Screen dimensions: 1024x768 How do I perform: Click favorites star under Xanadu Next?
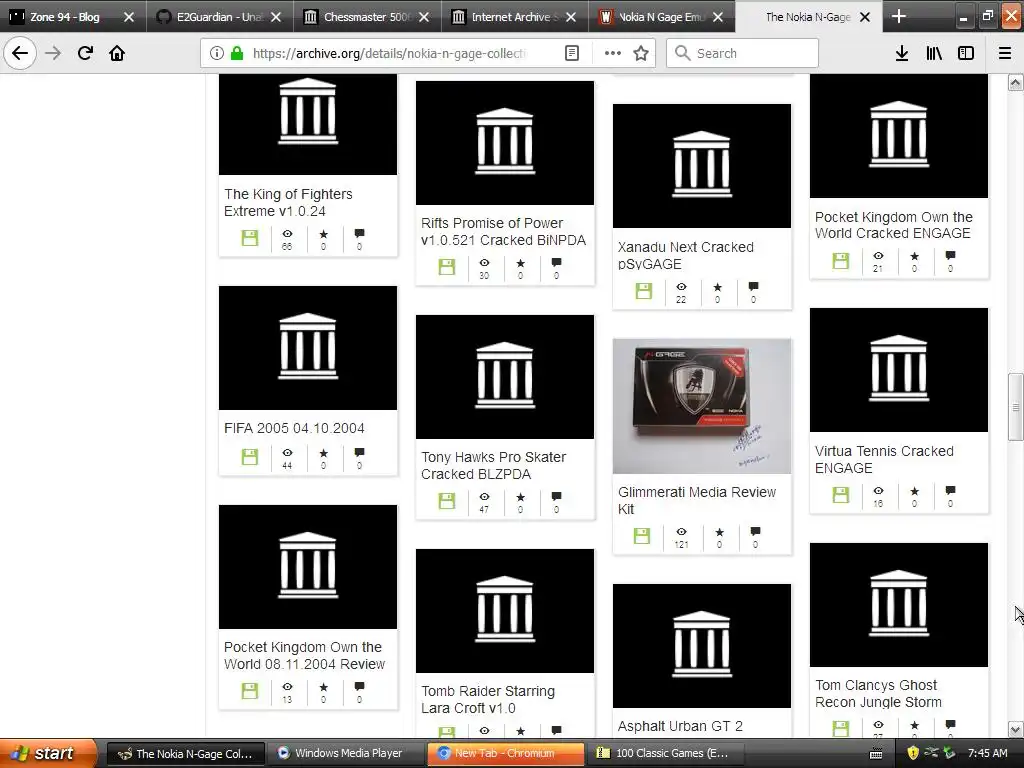718,287
